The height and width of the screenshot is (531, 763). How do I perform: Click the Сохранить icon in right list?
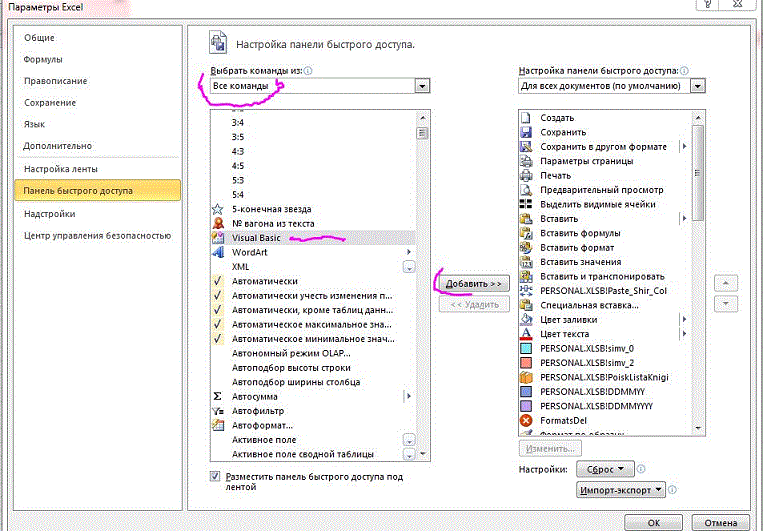[526, 132]
